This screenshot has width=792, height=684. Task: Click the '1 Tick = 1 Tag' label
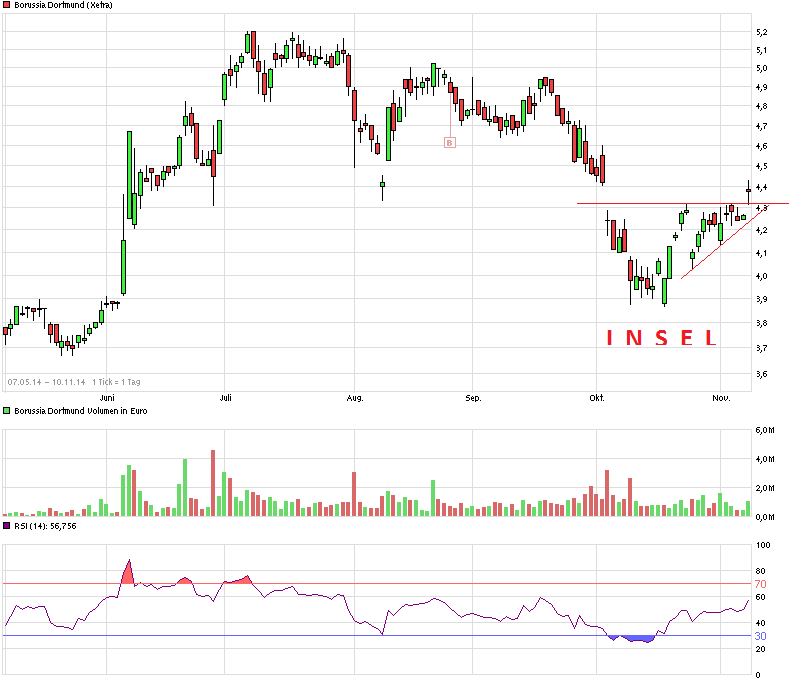point(116,382)
